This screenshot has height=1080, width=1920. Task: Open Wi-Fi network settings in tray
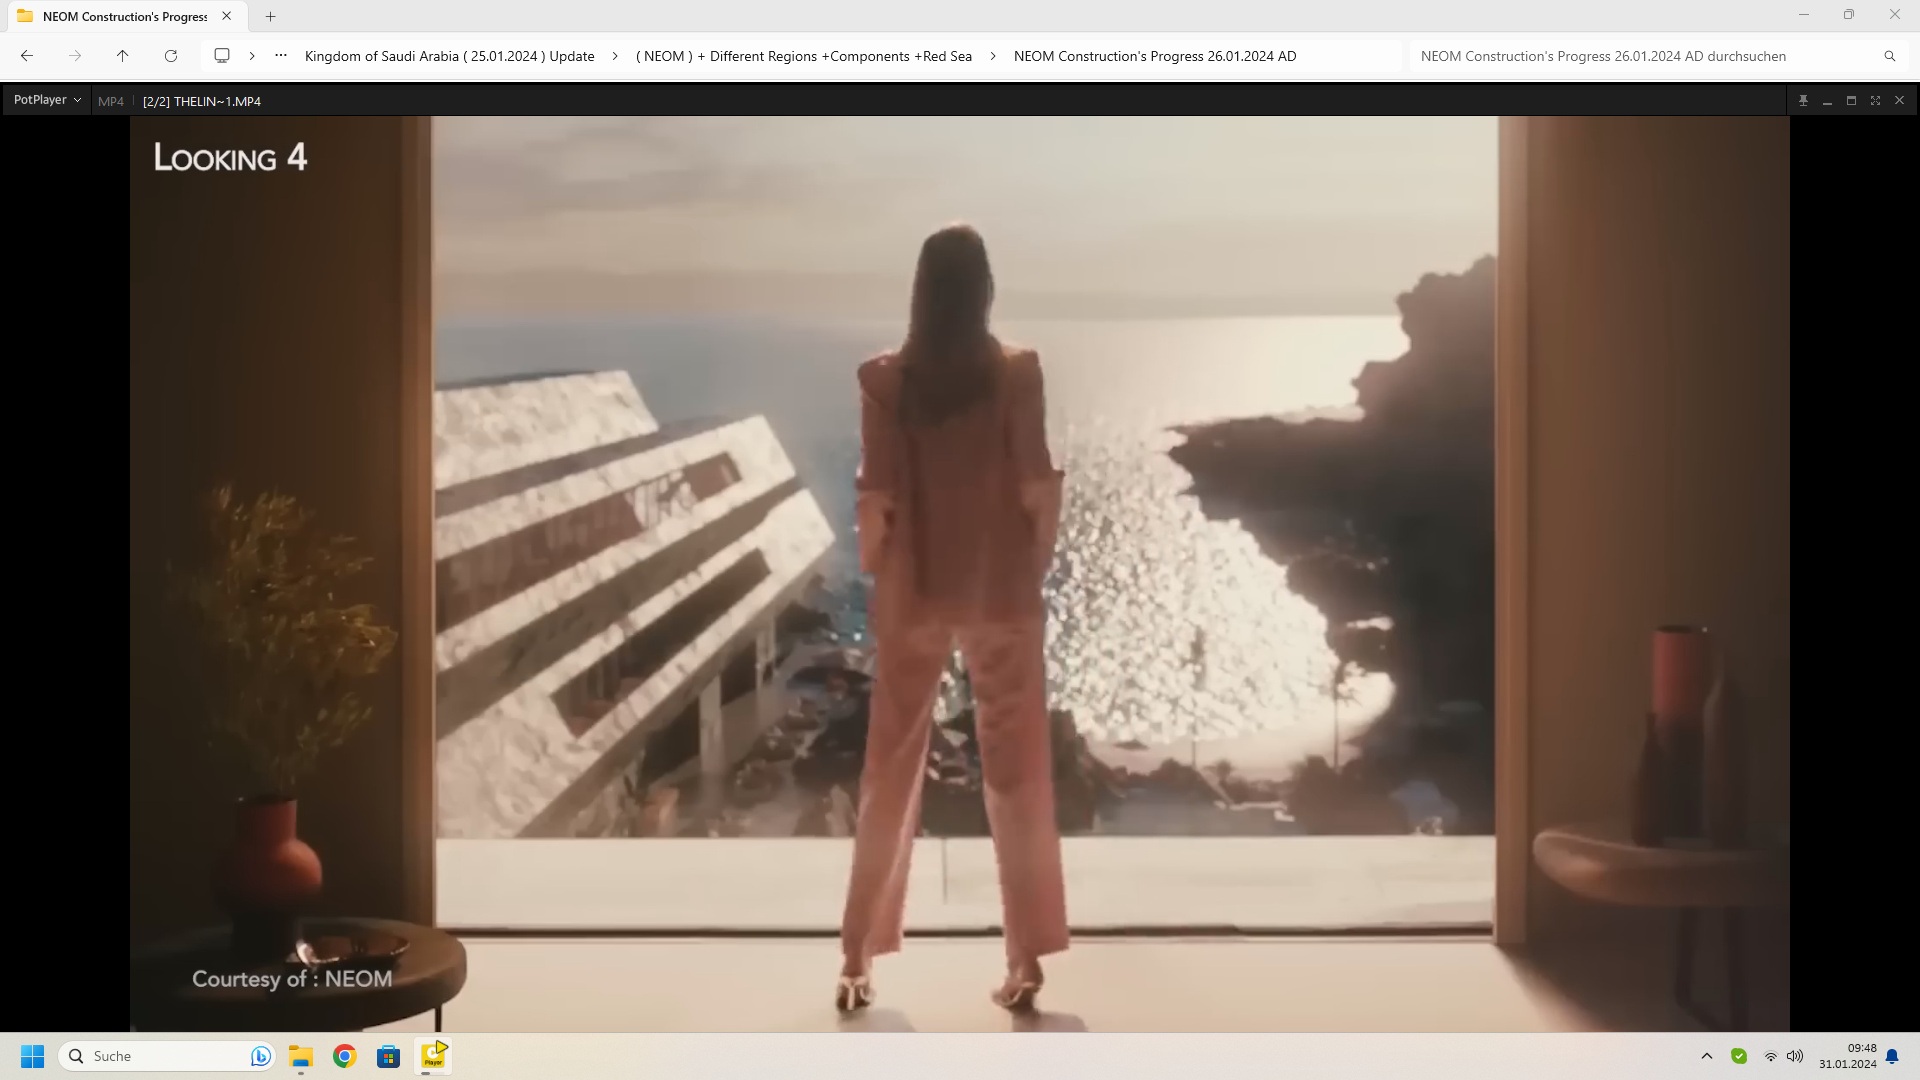[x=1771, y=1056]
